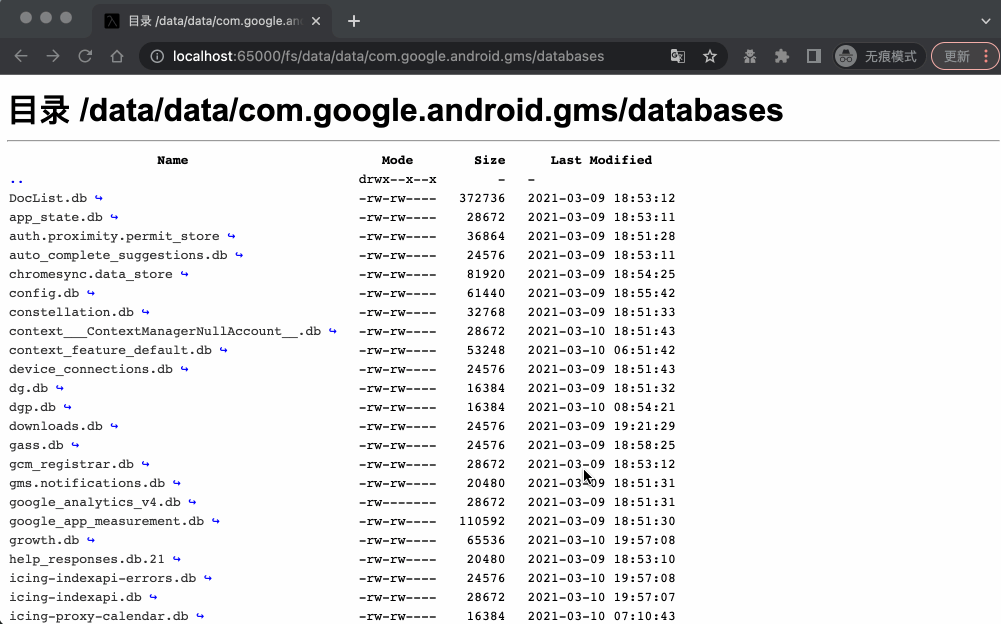1001x624 pixels.
Task: Click the Size column header
Action: point(490,160)
